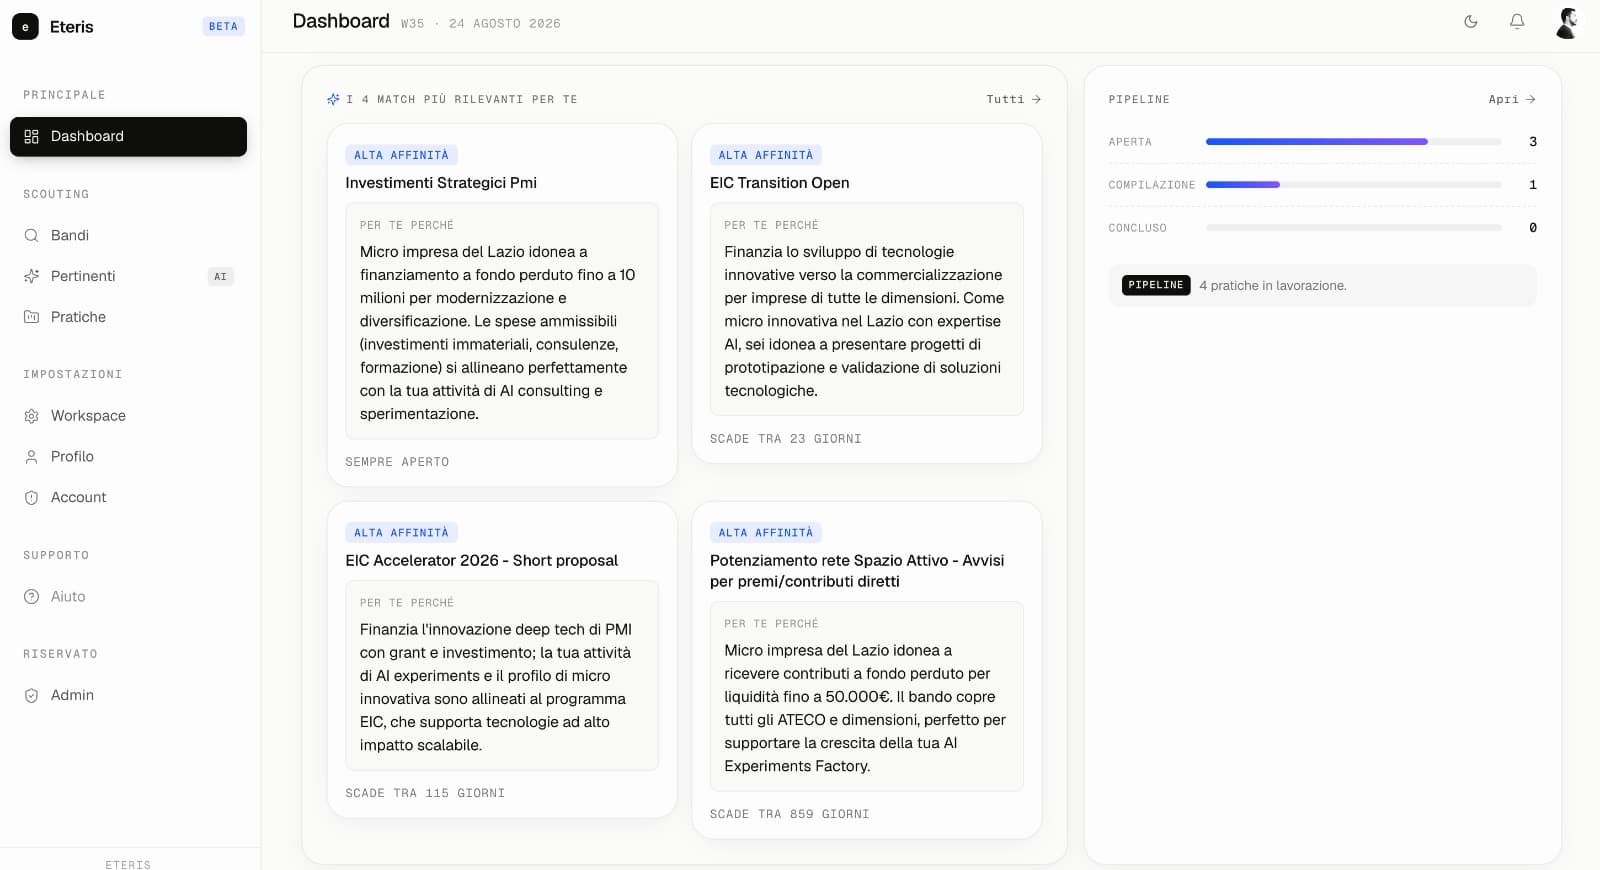Click the 'SCADE TRA 115 GIORNI' deadline text
1600x870 pixels.
click(425, 793)
